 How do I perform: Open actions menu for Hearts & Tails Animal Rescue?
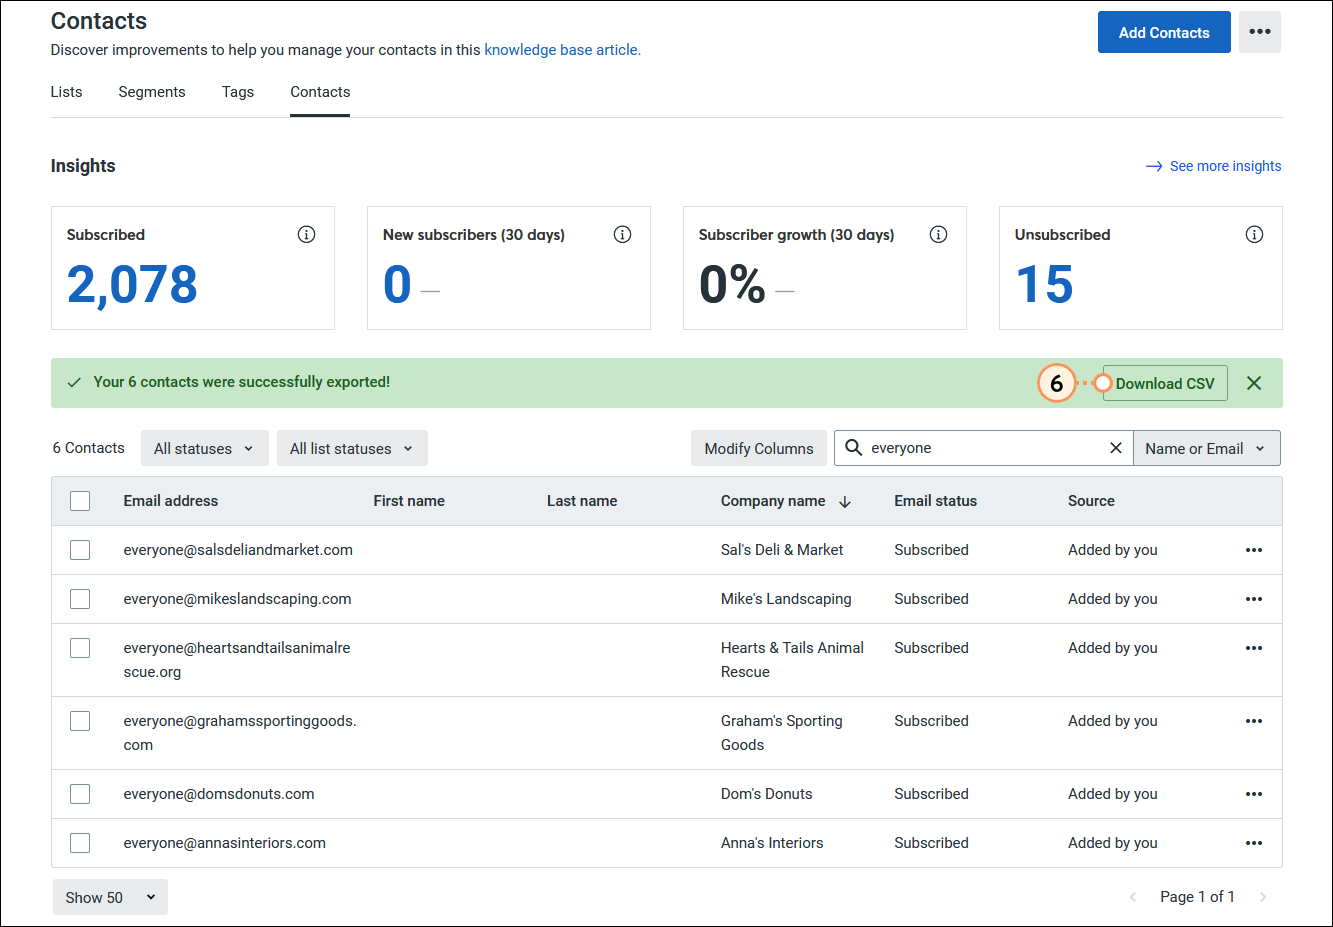1254,648
